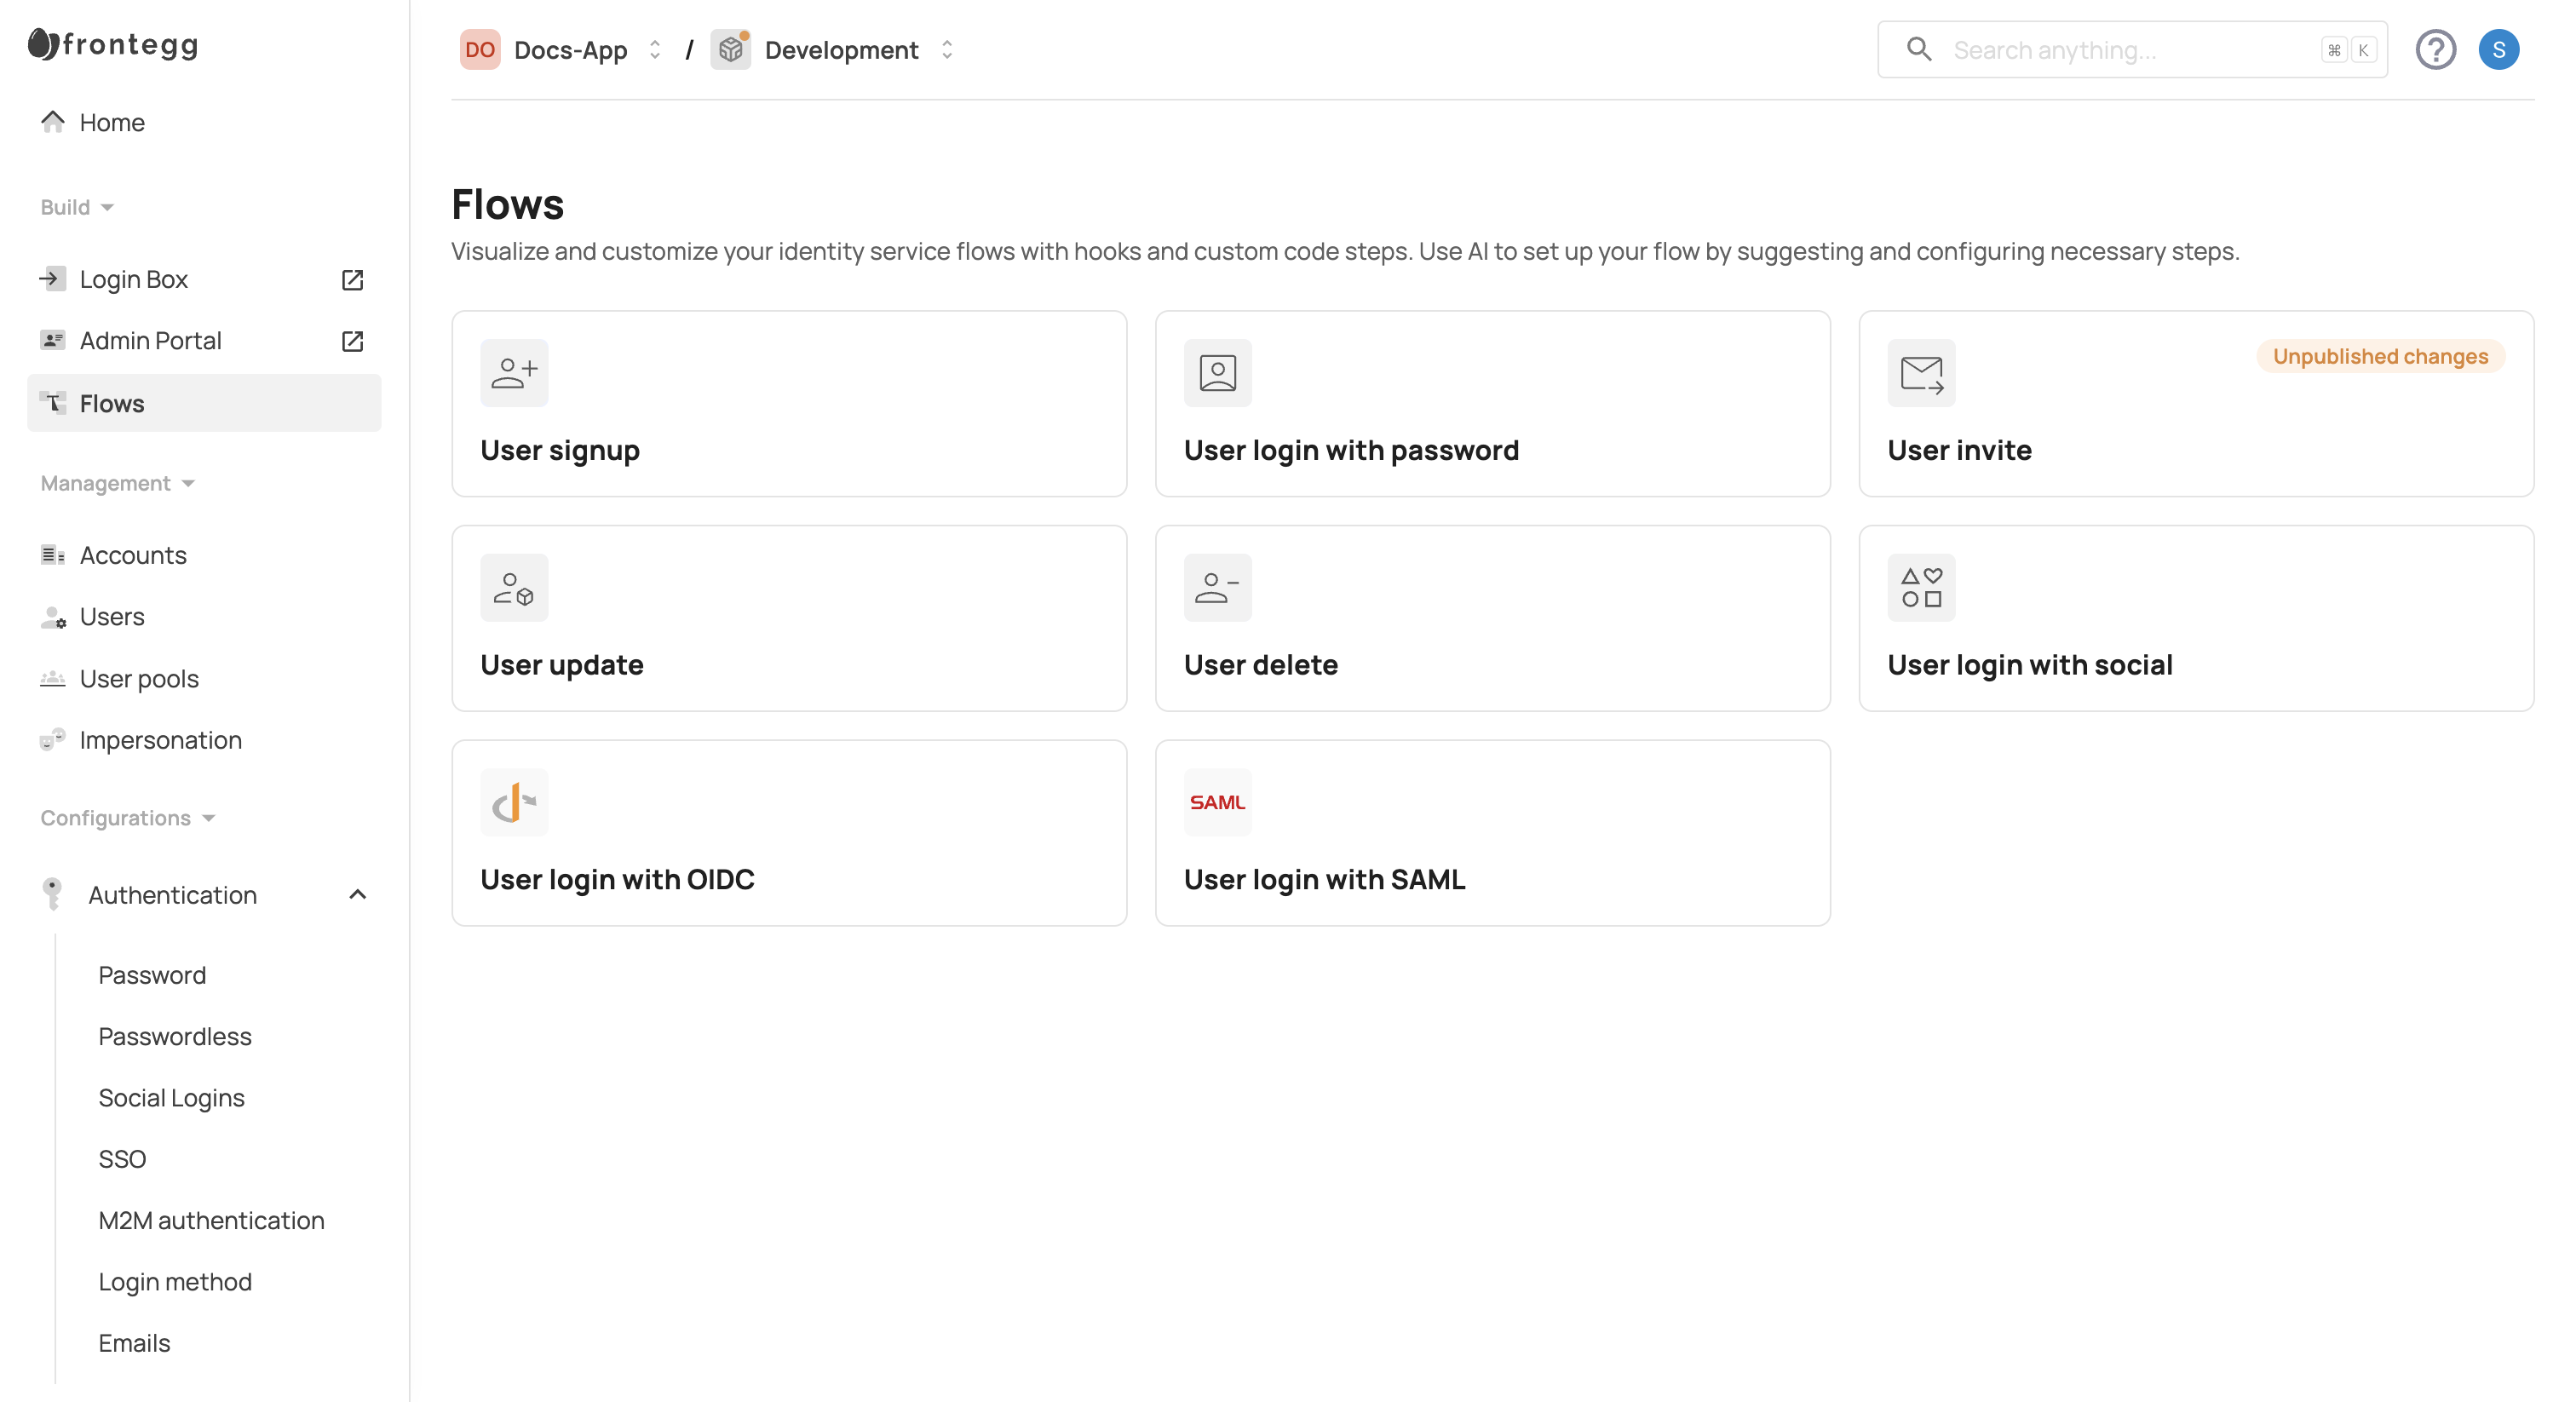Image resolution: width=2576 pixels, height=1402 pixels.
Task: Click the OIDC logo icon
Action: click(514, 802)
